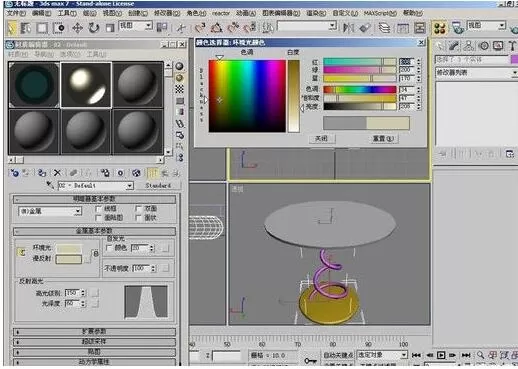The height and width of the screenshot is (369, 518).
Task: Enable the 双面 (two-sided) checkbox
Action: tap(138, 209)
